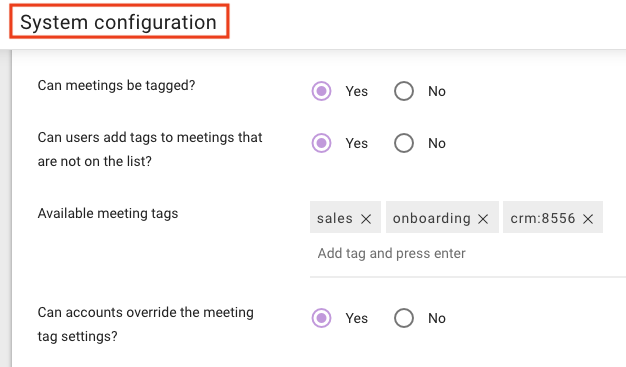This screenshot has height=367, width=626.
Task: Focus the Add tag and press enter field
Action: tap(467, 254)
